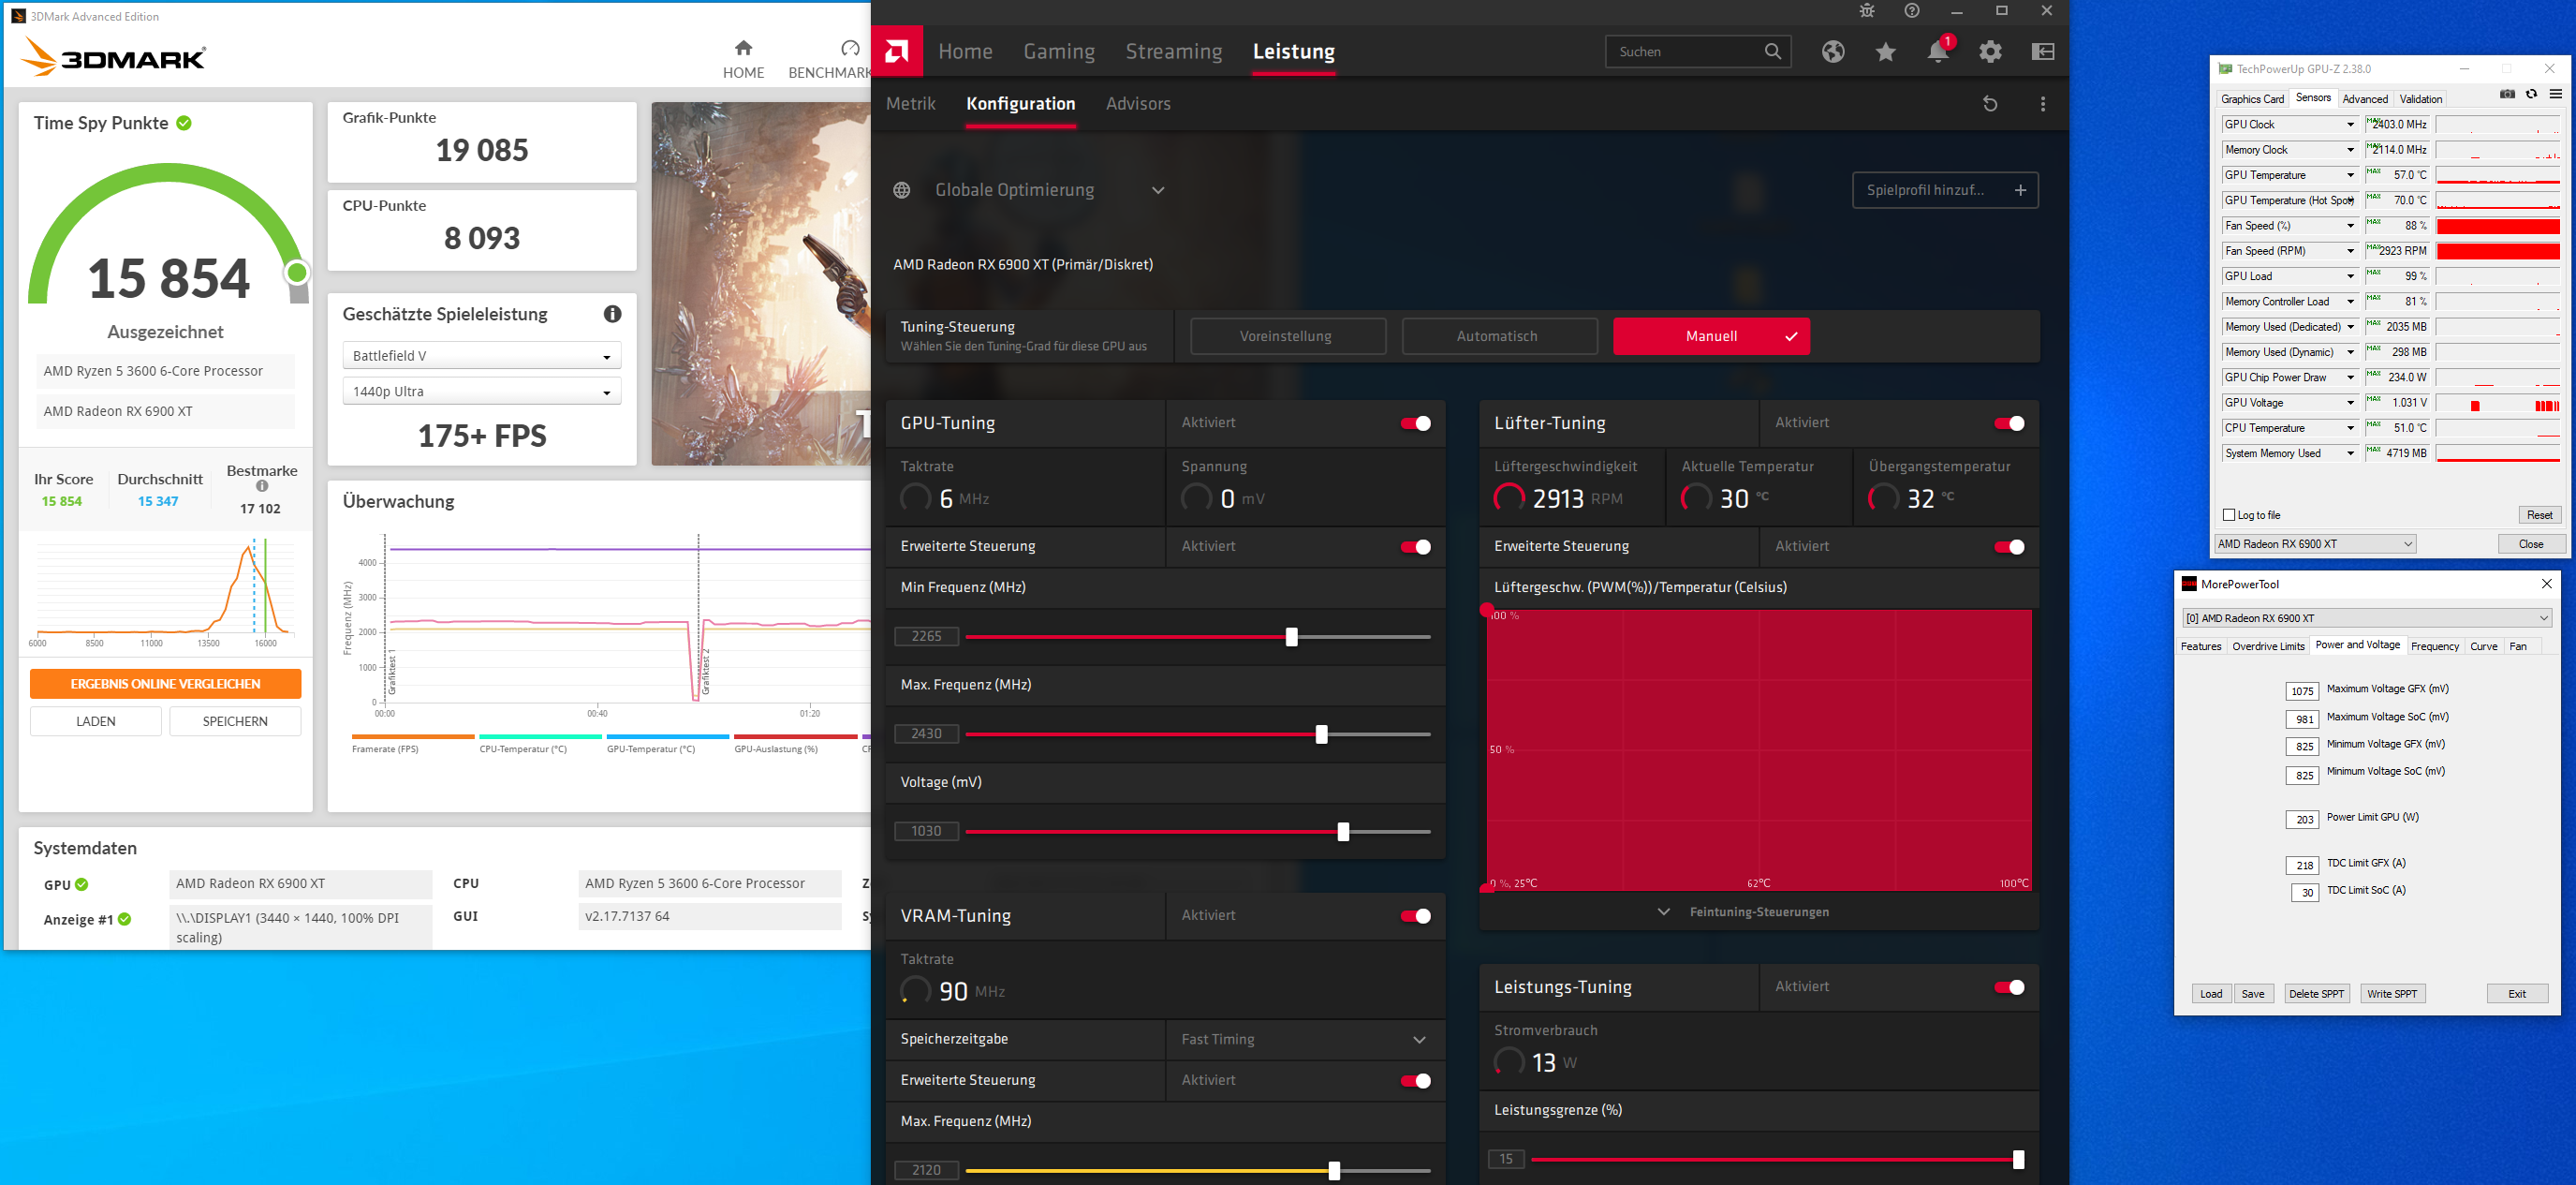Switch to the Metrik tab
Viewport: 2576px width, 1185px height.
point(910,104)
